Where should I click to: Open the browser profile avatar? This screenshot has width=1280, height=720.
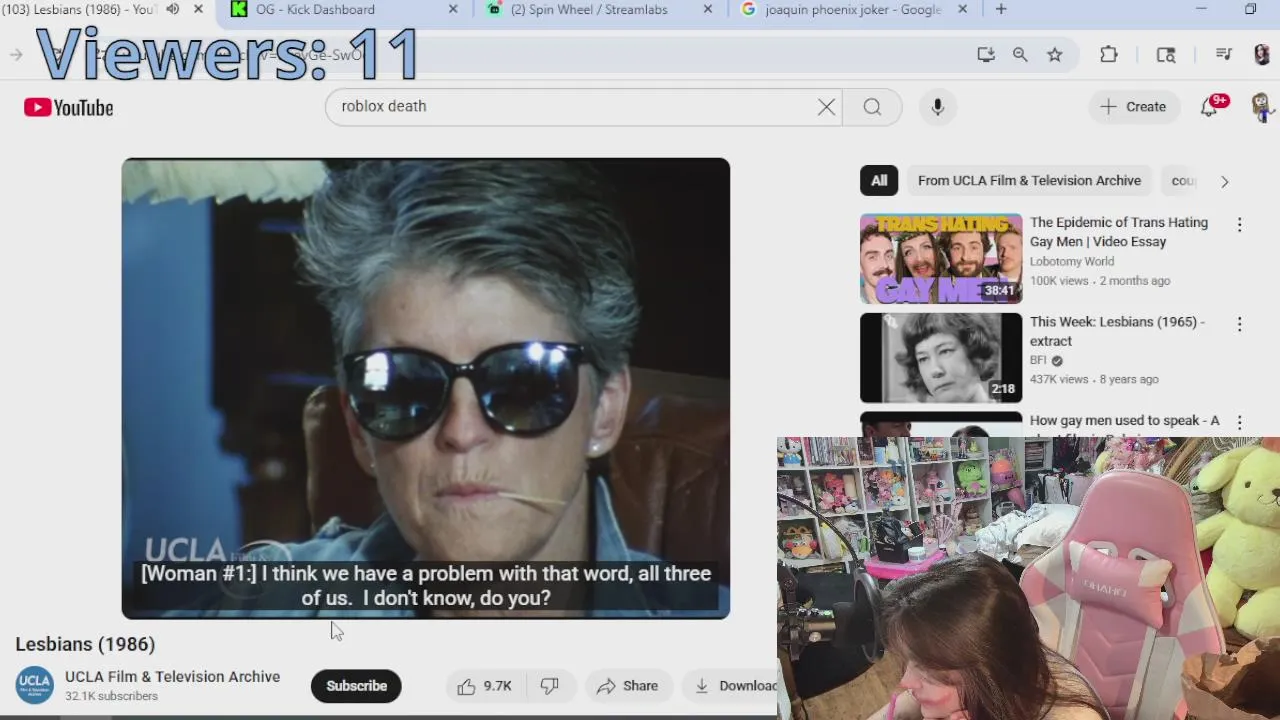(x=1262, y=55)
